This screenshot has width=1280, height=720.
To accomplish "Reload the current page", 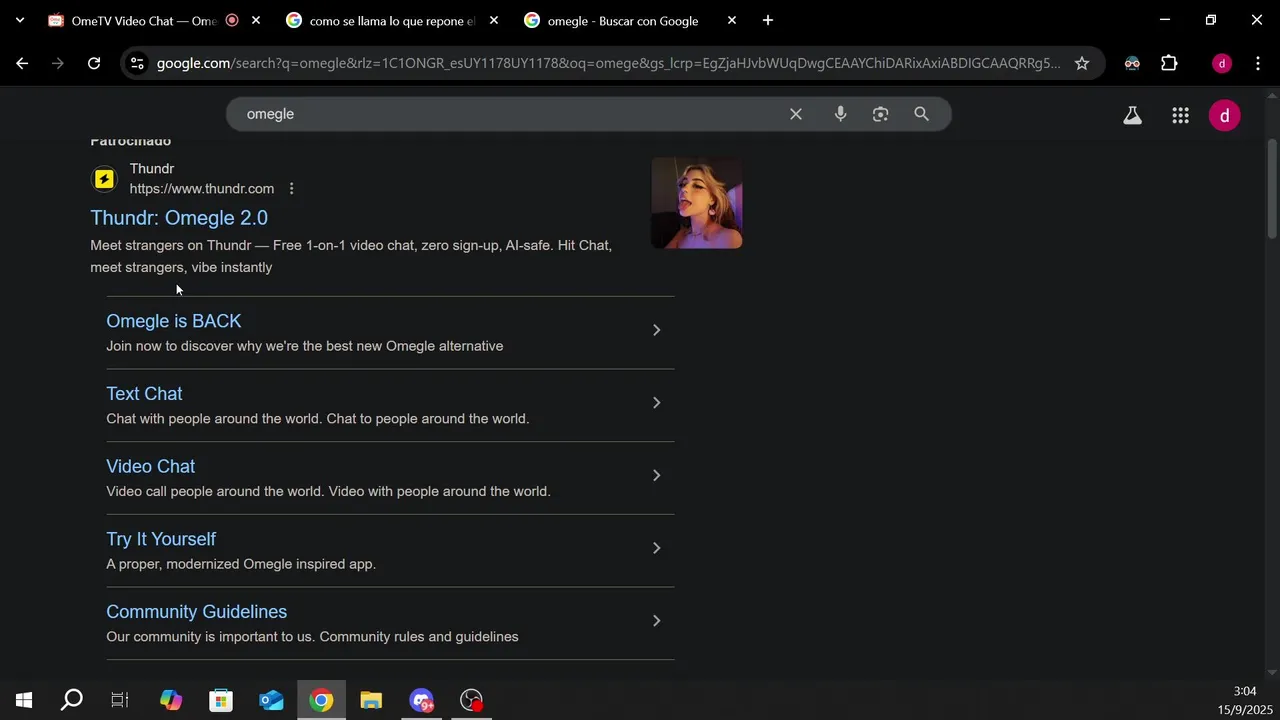I will point(94,63).
